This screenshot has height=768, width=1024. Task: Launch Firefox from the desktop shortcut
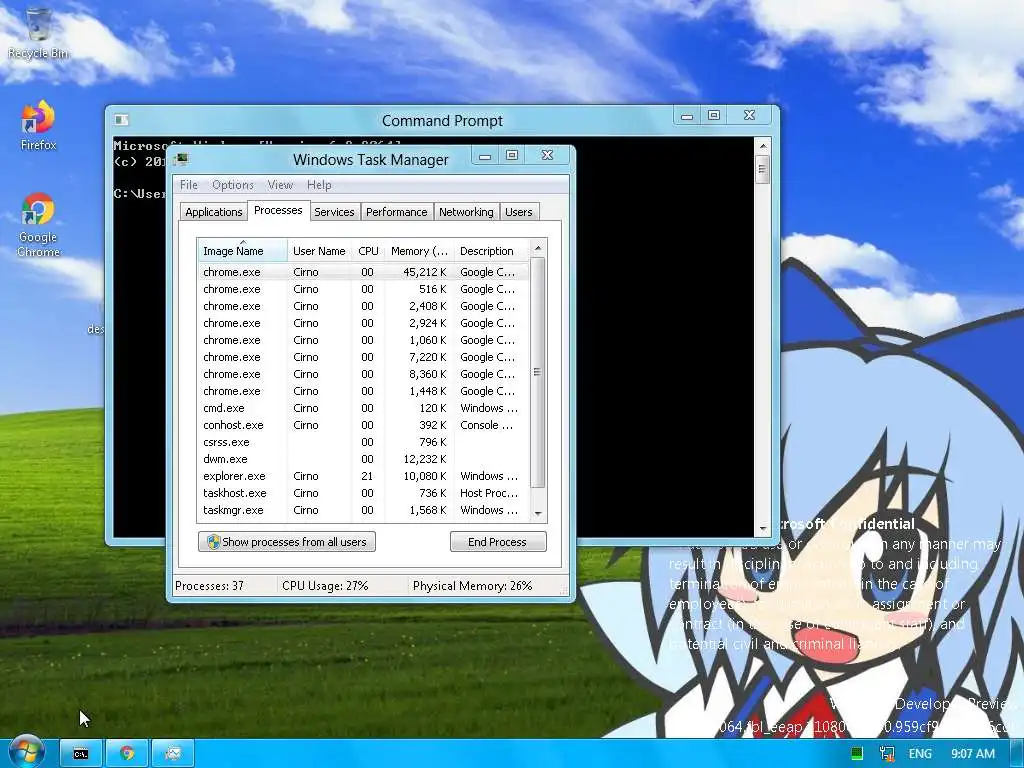click(x=38, y=126)
